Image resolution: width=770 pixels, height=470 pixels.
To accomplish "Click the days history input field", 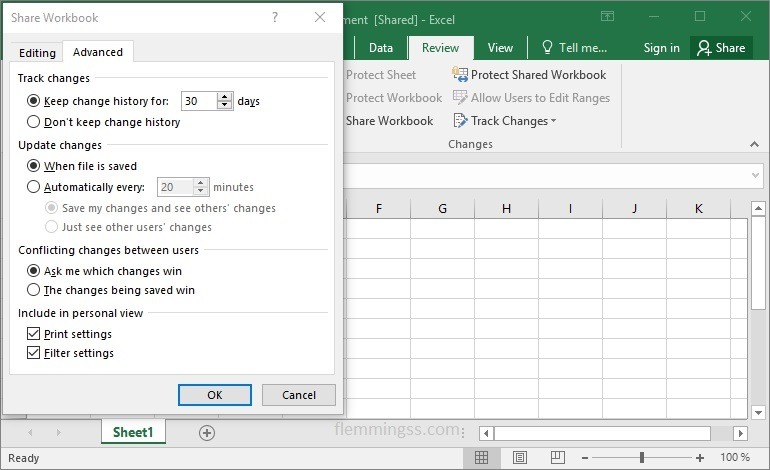I will [x=199, y=101].
